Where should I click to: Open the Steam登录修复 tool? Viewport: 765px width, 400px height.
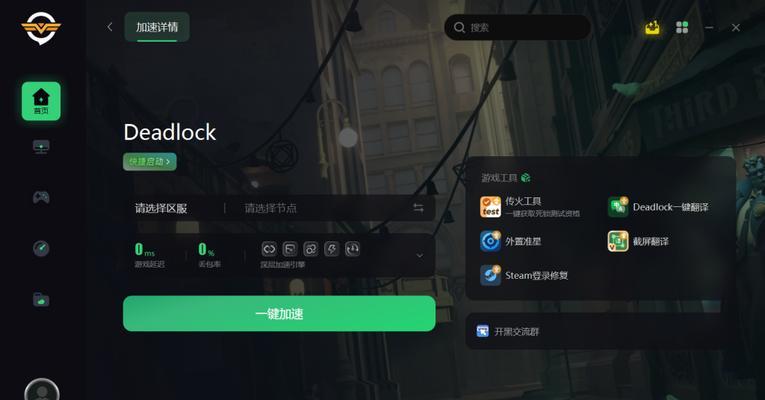(524, 275)
